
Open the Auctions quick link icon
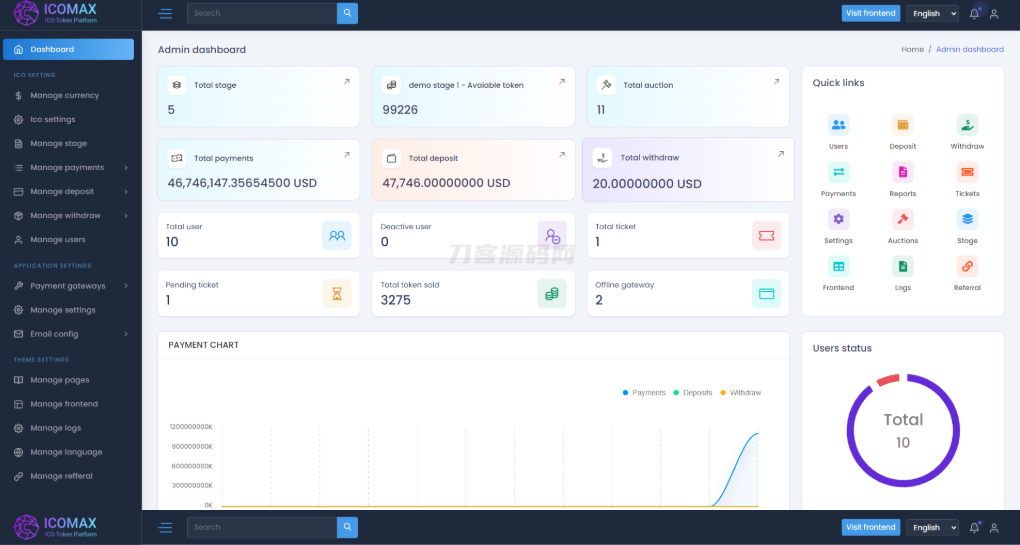[x=902, y=219]
